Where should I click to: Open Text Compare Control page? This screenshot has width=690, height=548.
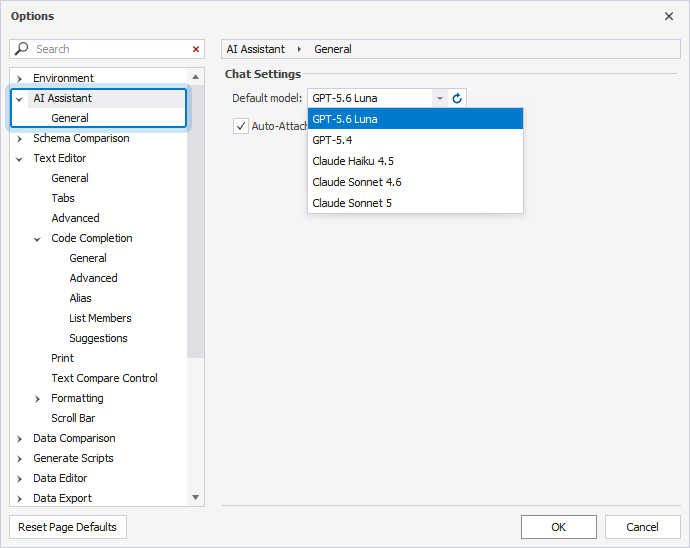tap(104, 379)
